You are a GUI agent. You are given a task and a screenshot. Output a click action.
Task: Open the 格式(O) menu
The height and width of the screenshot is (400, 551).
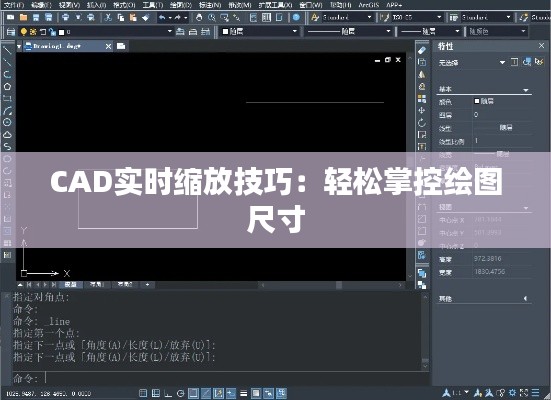pos(124,5)
